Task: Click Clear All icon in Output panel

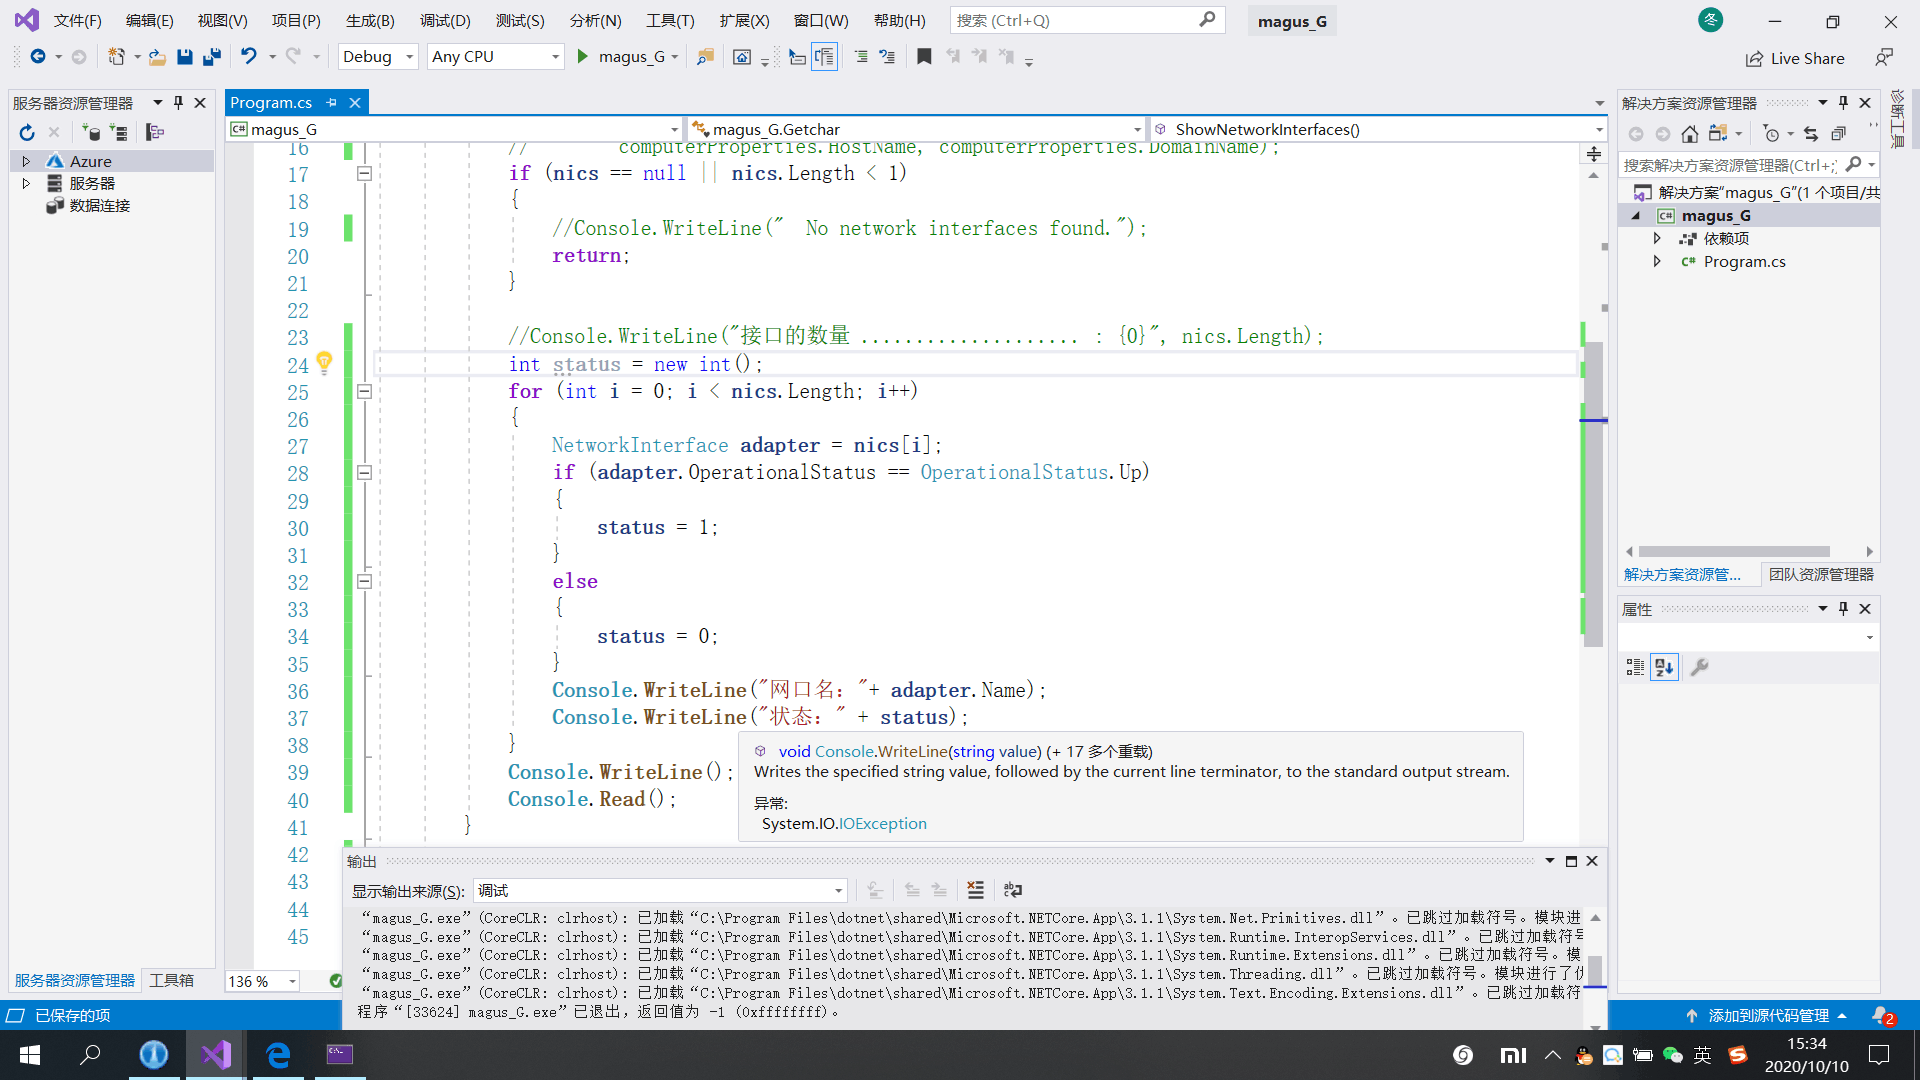Action: (975, 890)
